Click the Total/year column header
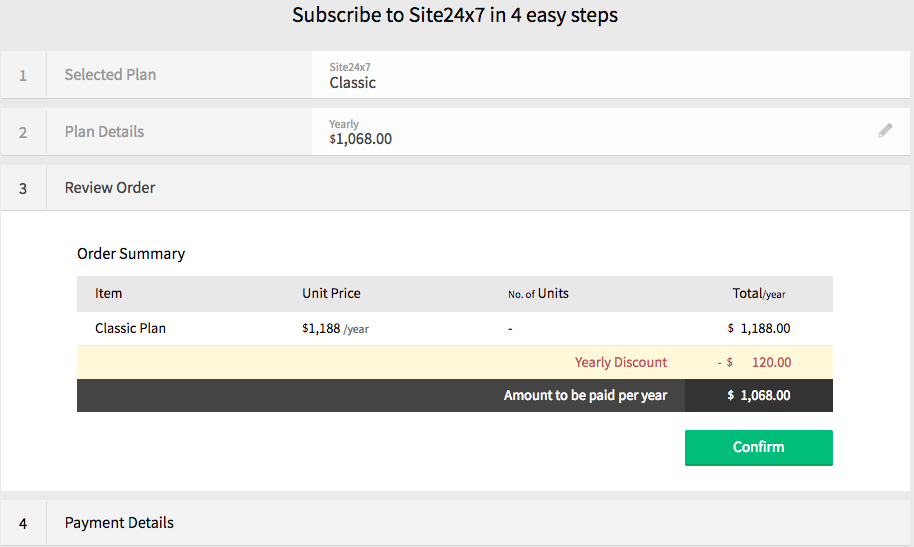 pos(758,294)
